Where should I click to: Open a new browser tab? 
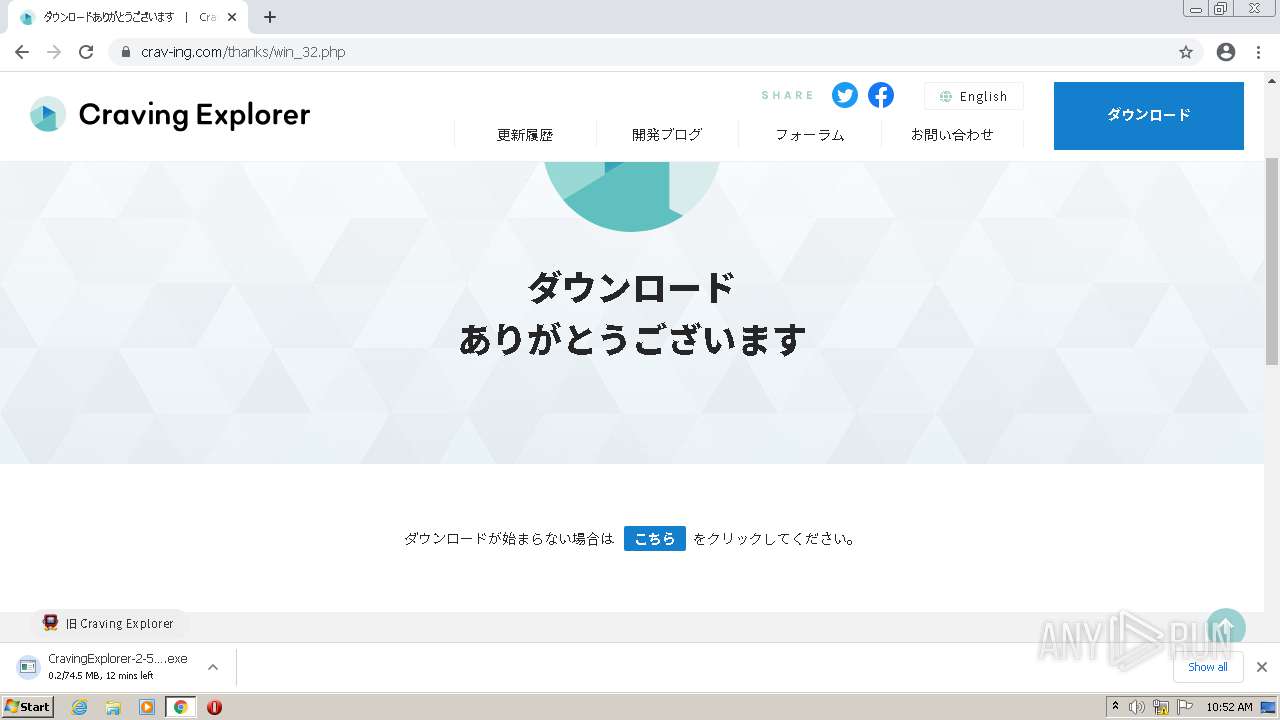point(270,17)
